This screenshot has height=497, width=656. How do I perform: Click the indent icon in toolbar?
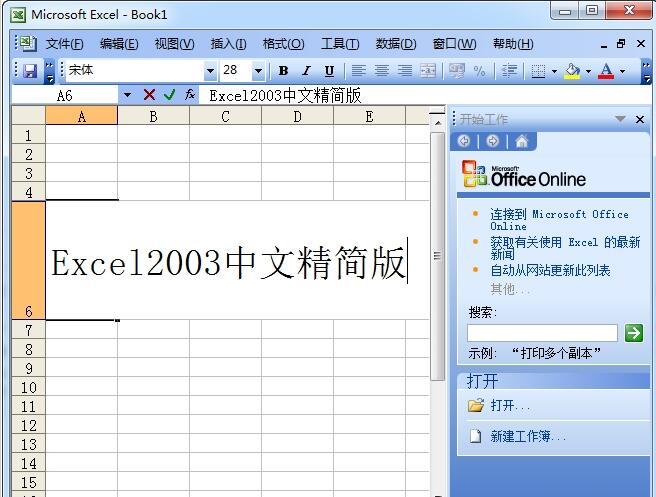tap(509, 71)
